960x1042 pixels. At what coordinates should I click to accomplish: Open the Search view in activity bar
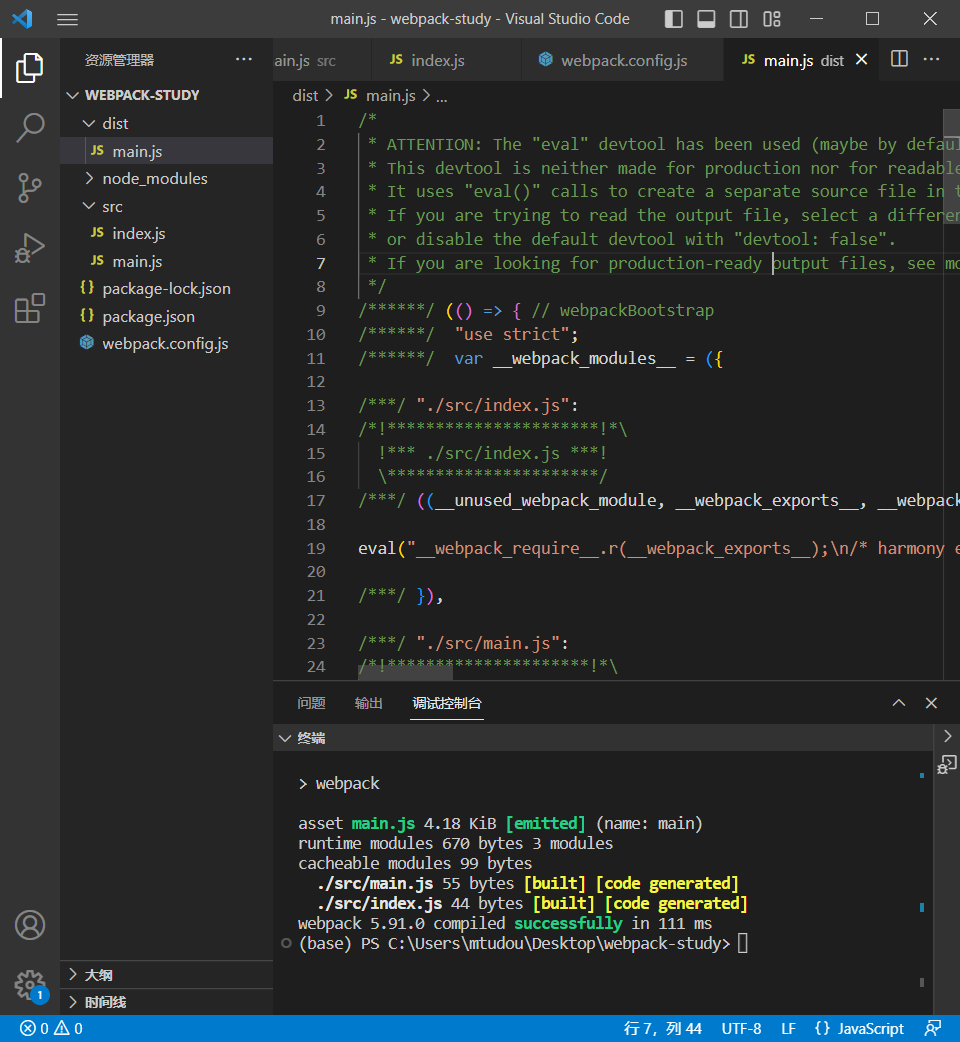pos(30,127)
